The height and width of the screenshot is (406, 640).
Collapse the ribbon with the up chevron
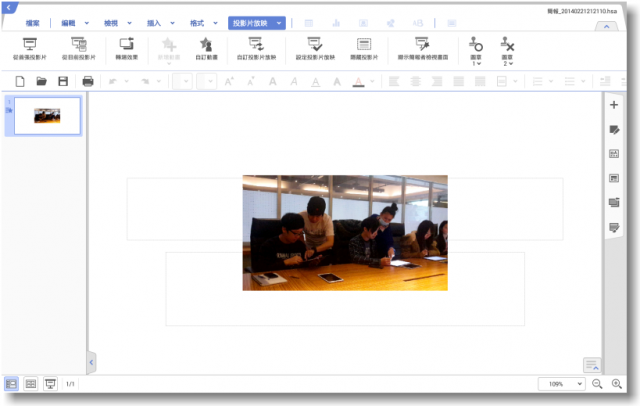click(x=607, y=27)
